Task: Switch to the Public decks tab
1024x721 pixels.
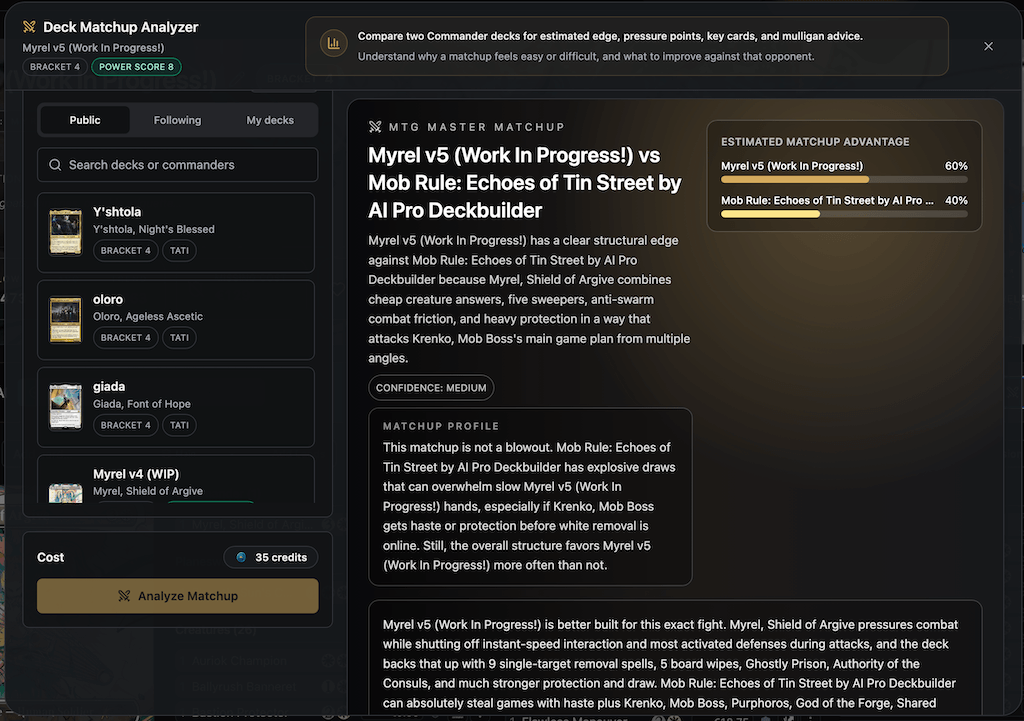Action: pyautogui.click(x=85, y=120)
